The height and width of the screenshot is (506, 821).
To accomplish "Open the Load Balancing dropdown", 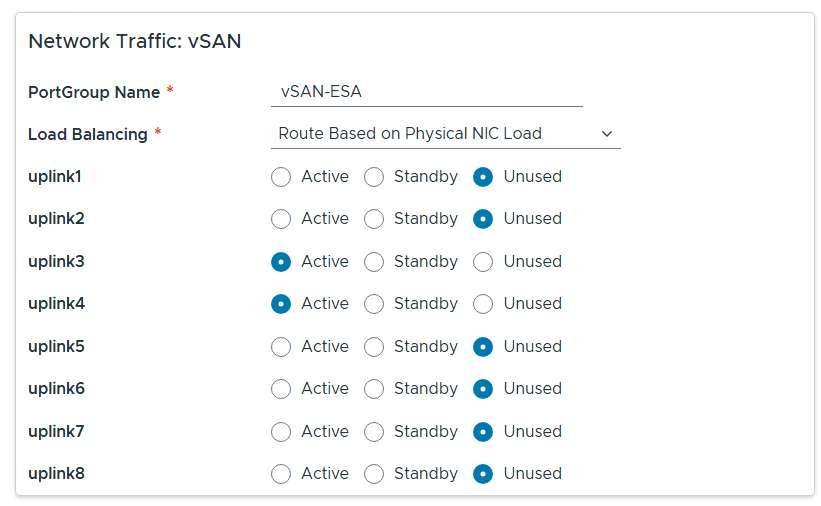I will click(x=444, y=134).
